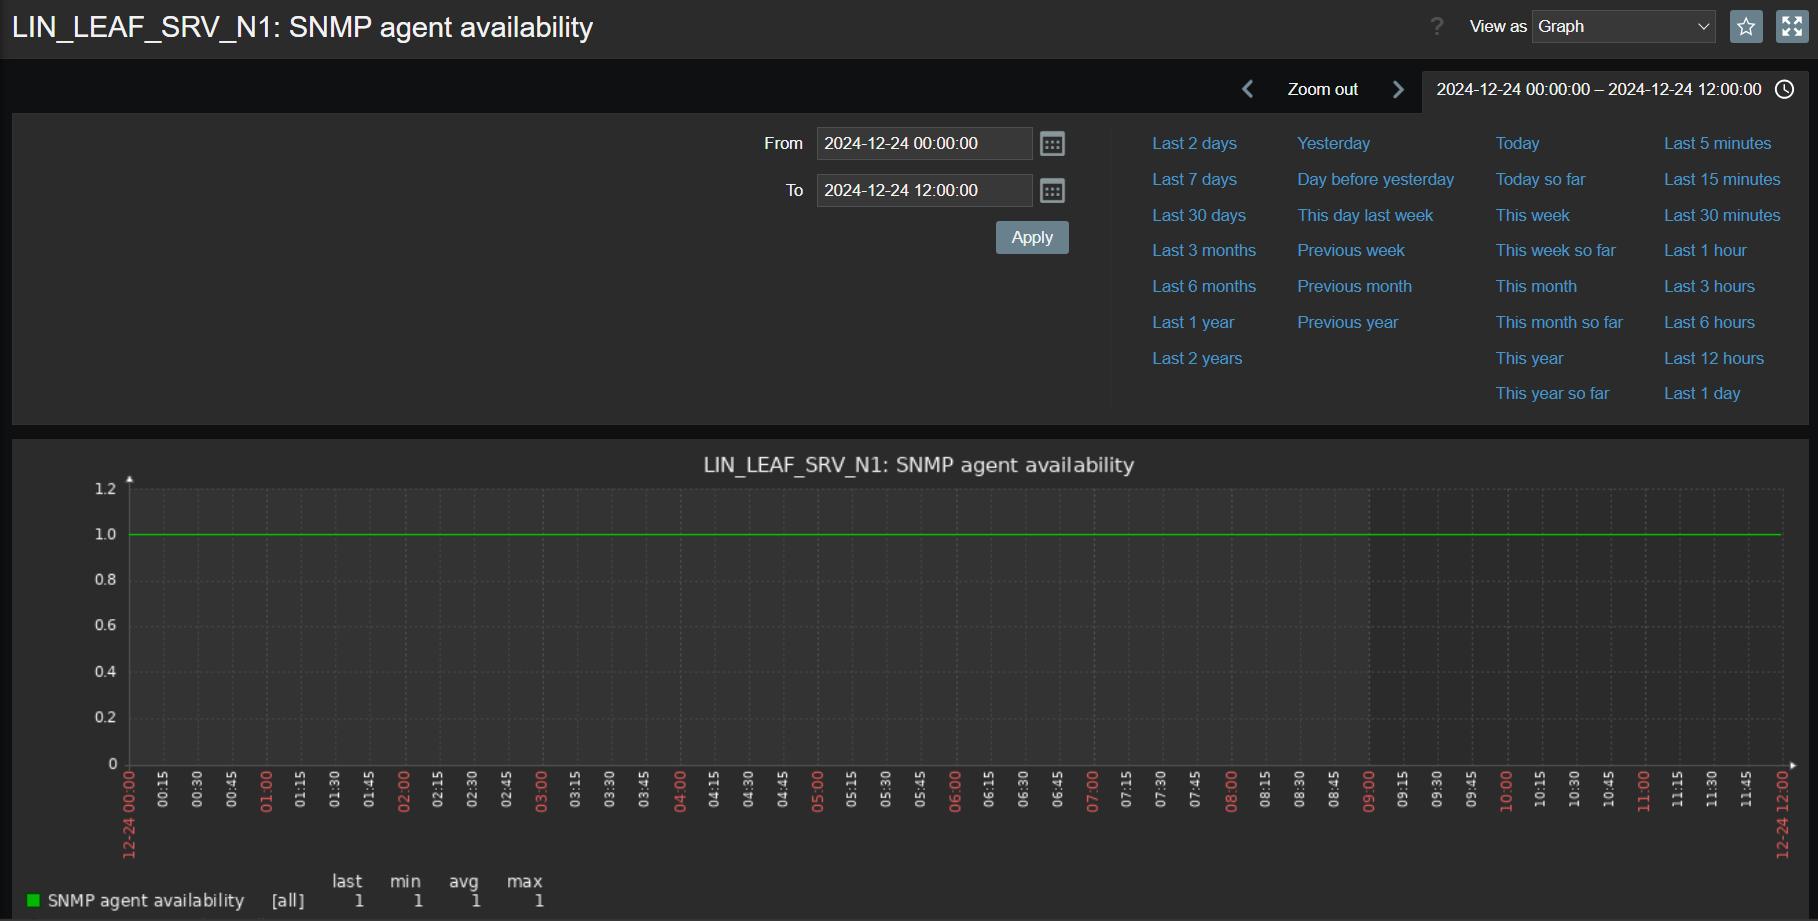Apply the selected time period
The height and width of the screenshot is (921, 1818).
1032,238
